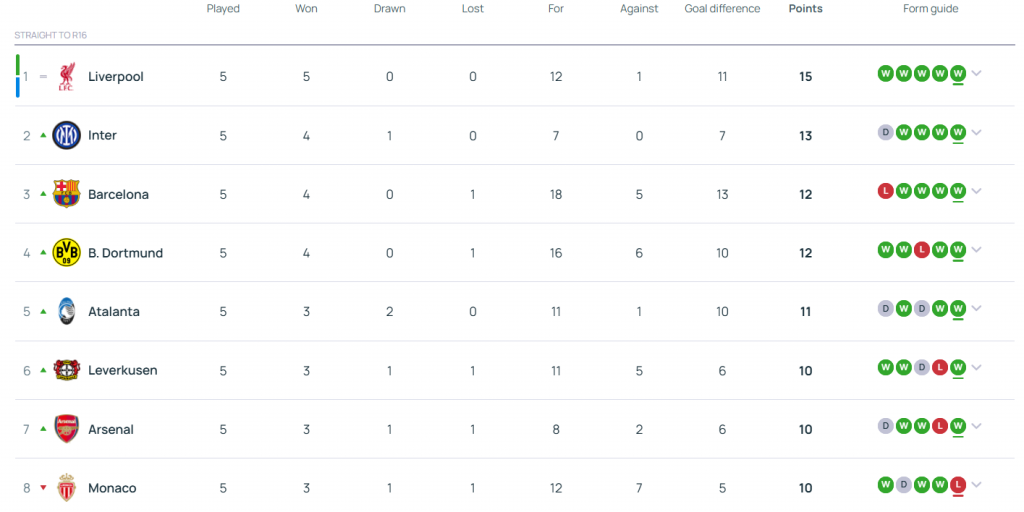Click the Barcelona club crest
Screen dimensions: 1024x512
click(67, 194)
